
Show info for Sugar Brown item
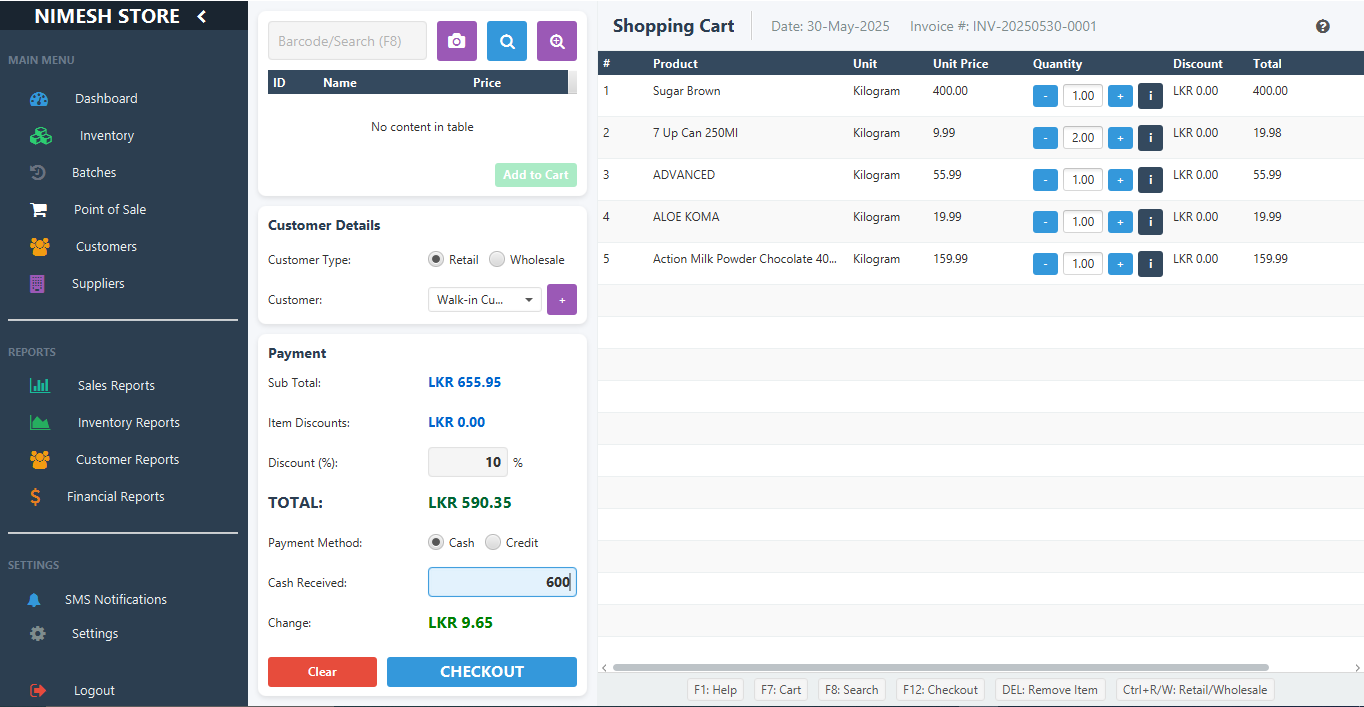1150,96
